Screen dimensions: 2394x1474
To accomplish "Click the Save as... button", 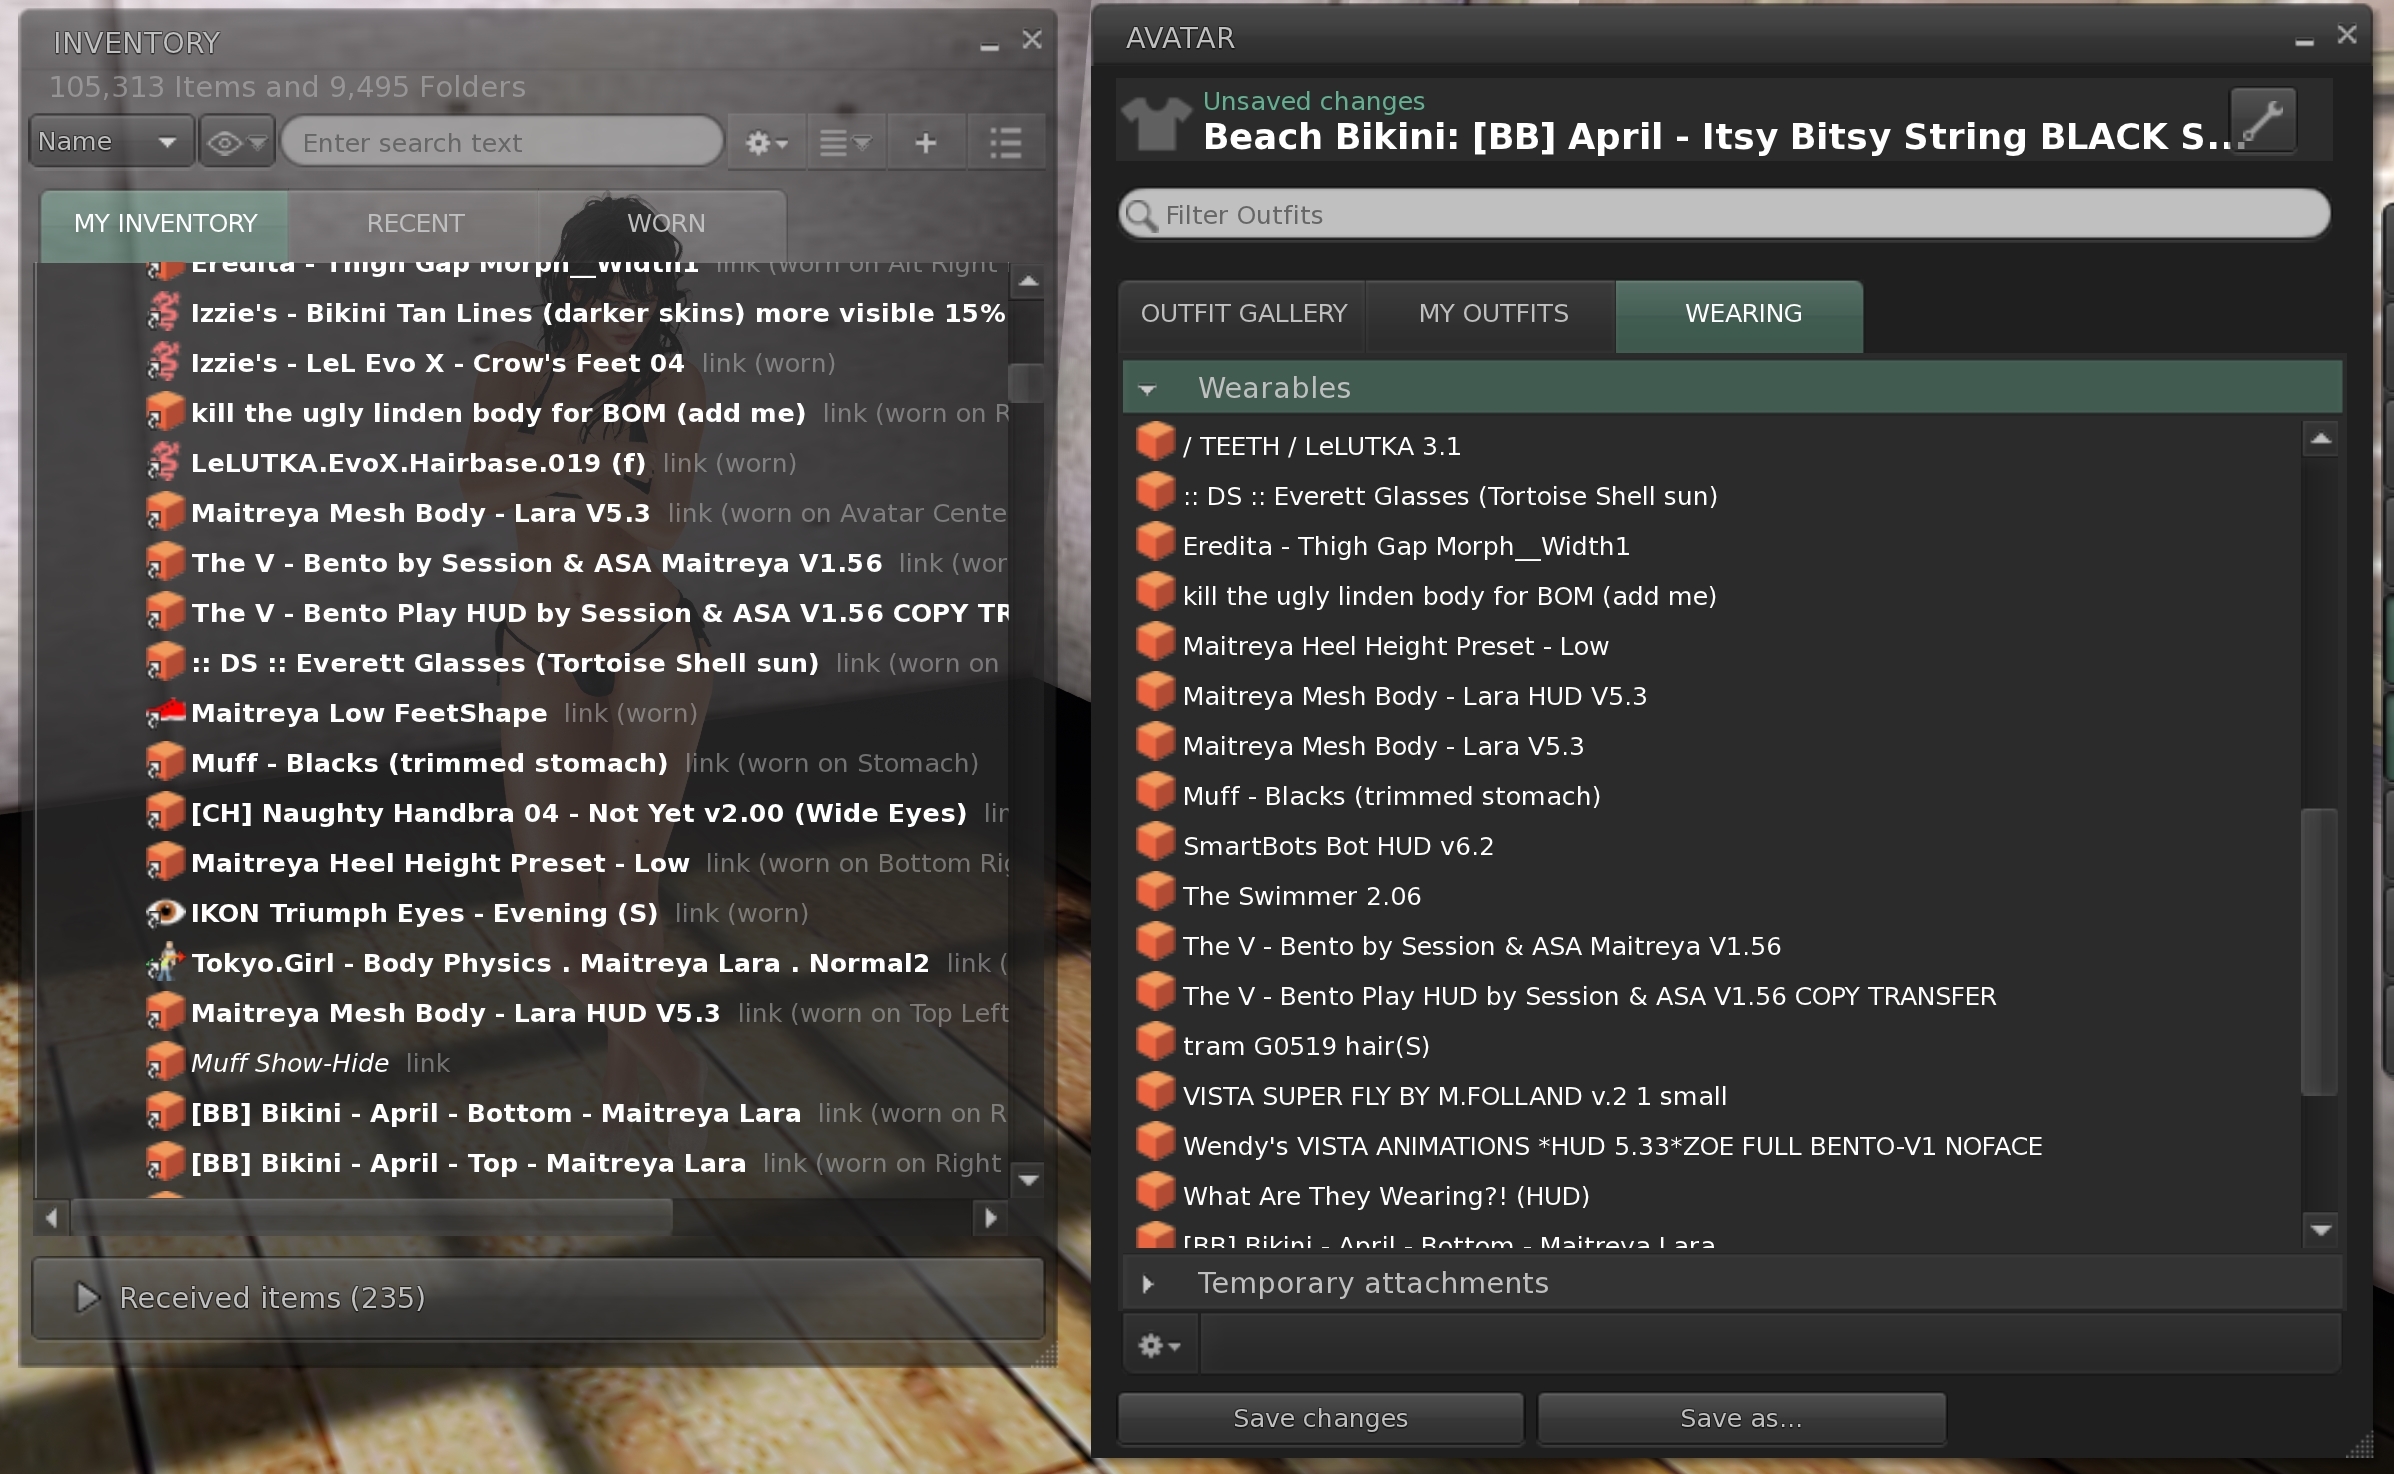I will [x=1740, y=1418].
